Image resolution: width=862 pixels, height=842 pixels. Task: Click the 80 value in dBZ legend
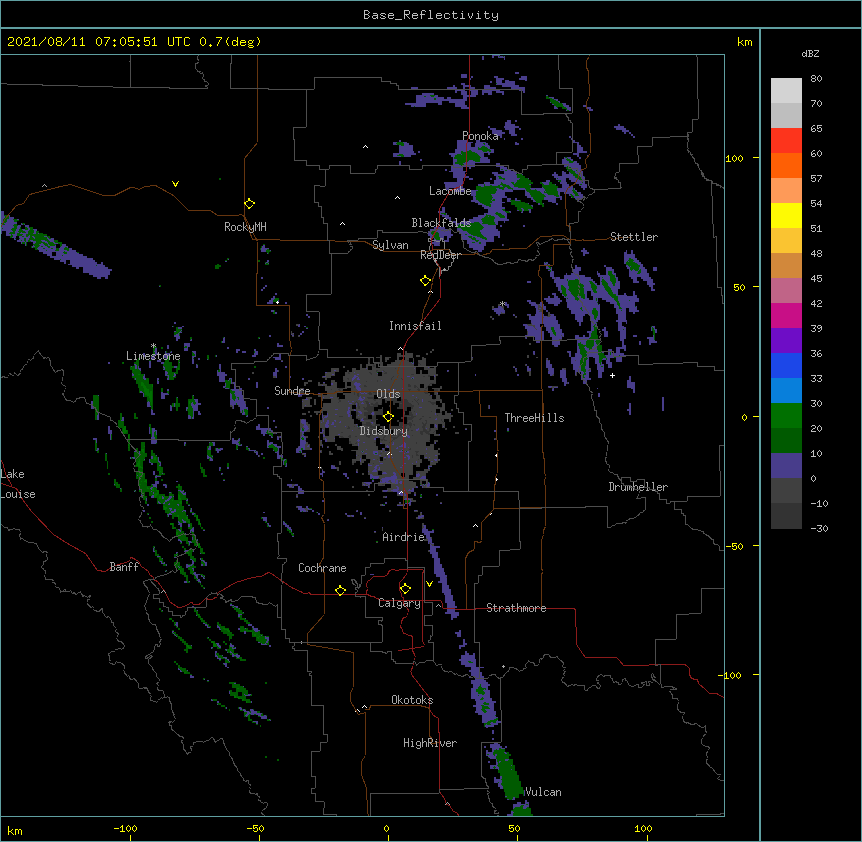816,79
